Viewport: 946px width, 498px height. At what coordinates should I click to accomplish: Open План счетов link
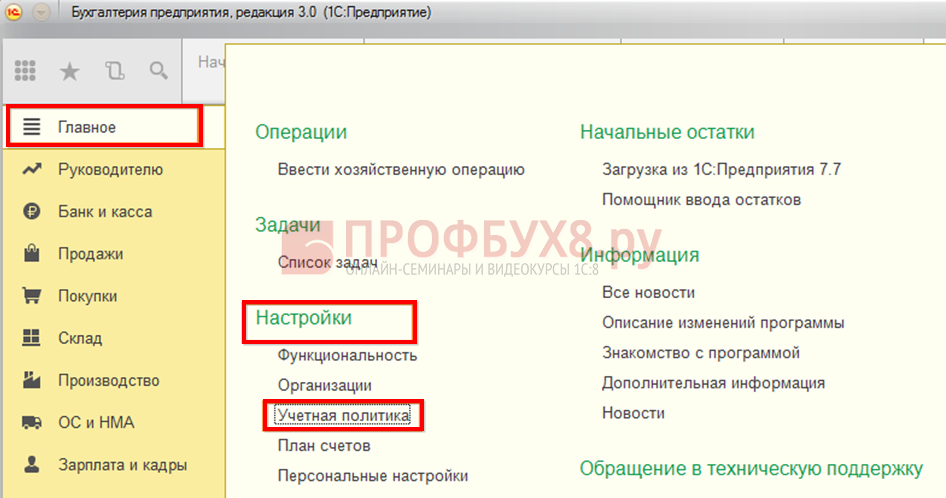pos(324,445)
